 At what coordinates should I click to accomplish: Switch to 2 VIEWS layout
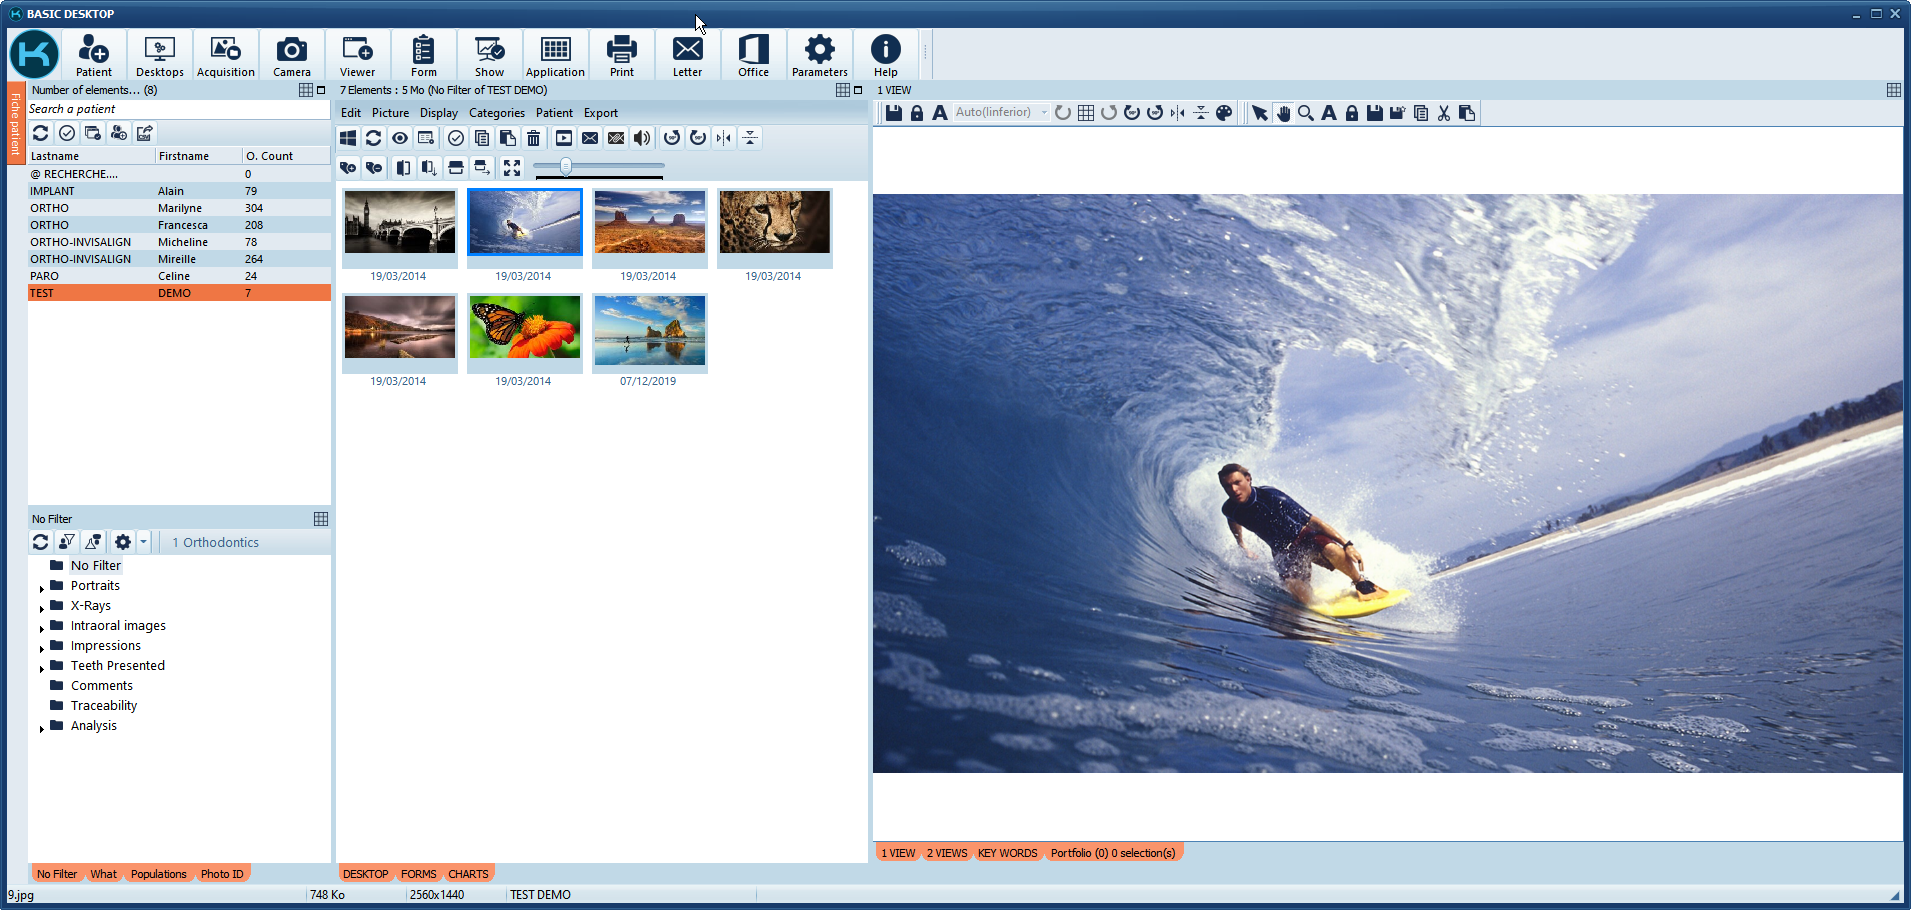point(946,852)
